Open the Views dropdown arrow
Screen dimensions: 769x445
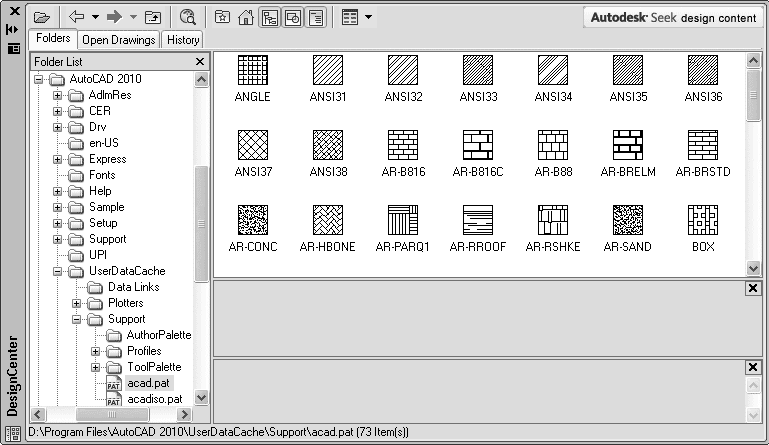tap(368, 18)
